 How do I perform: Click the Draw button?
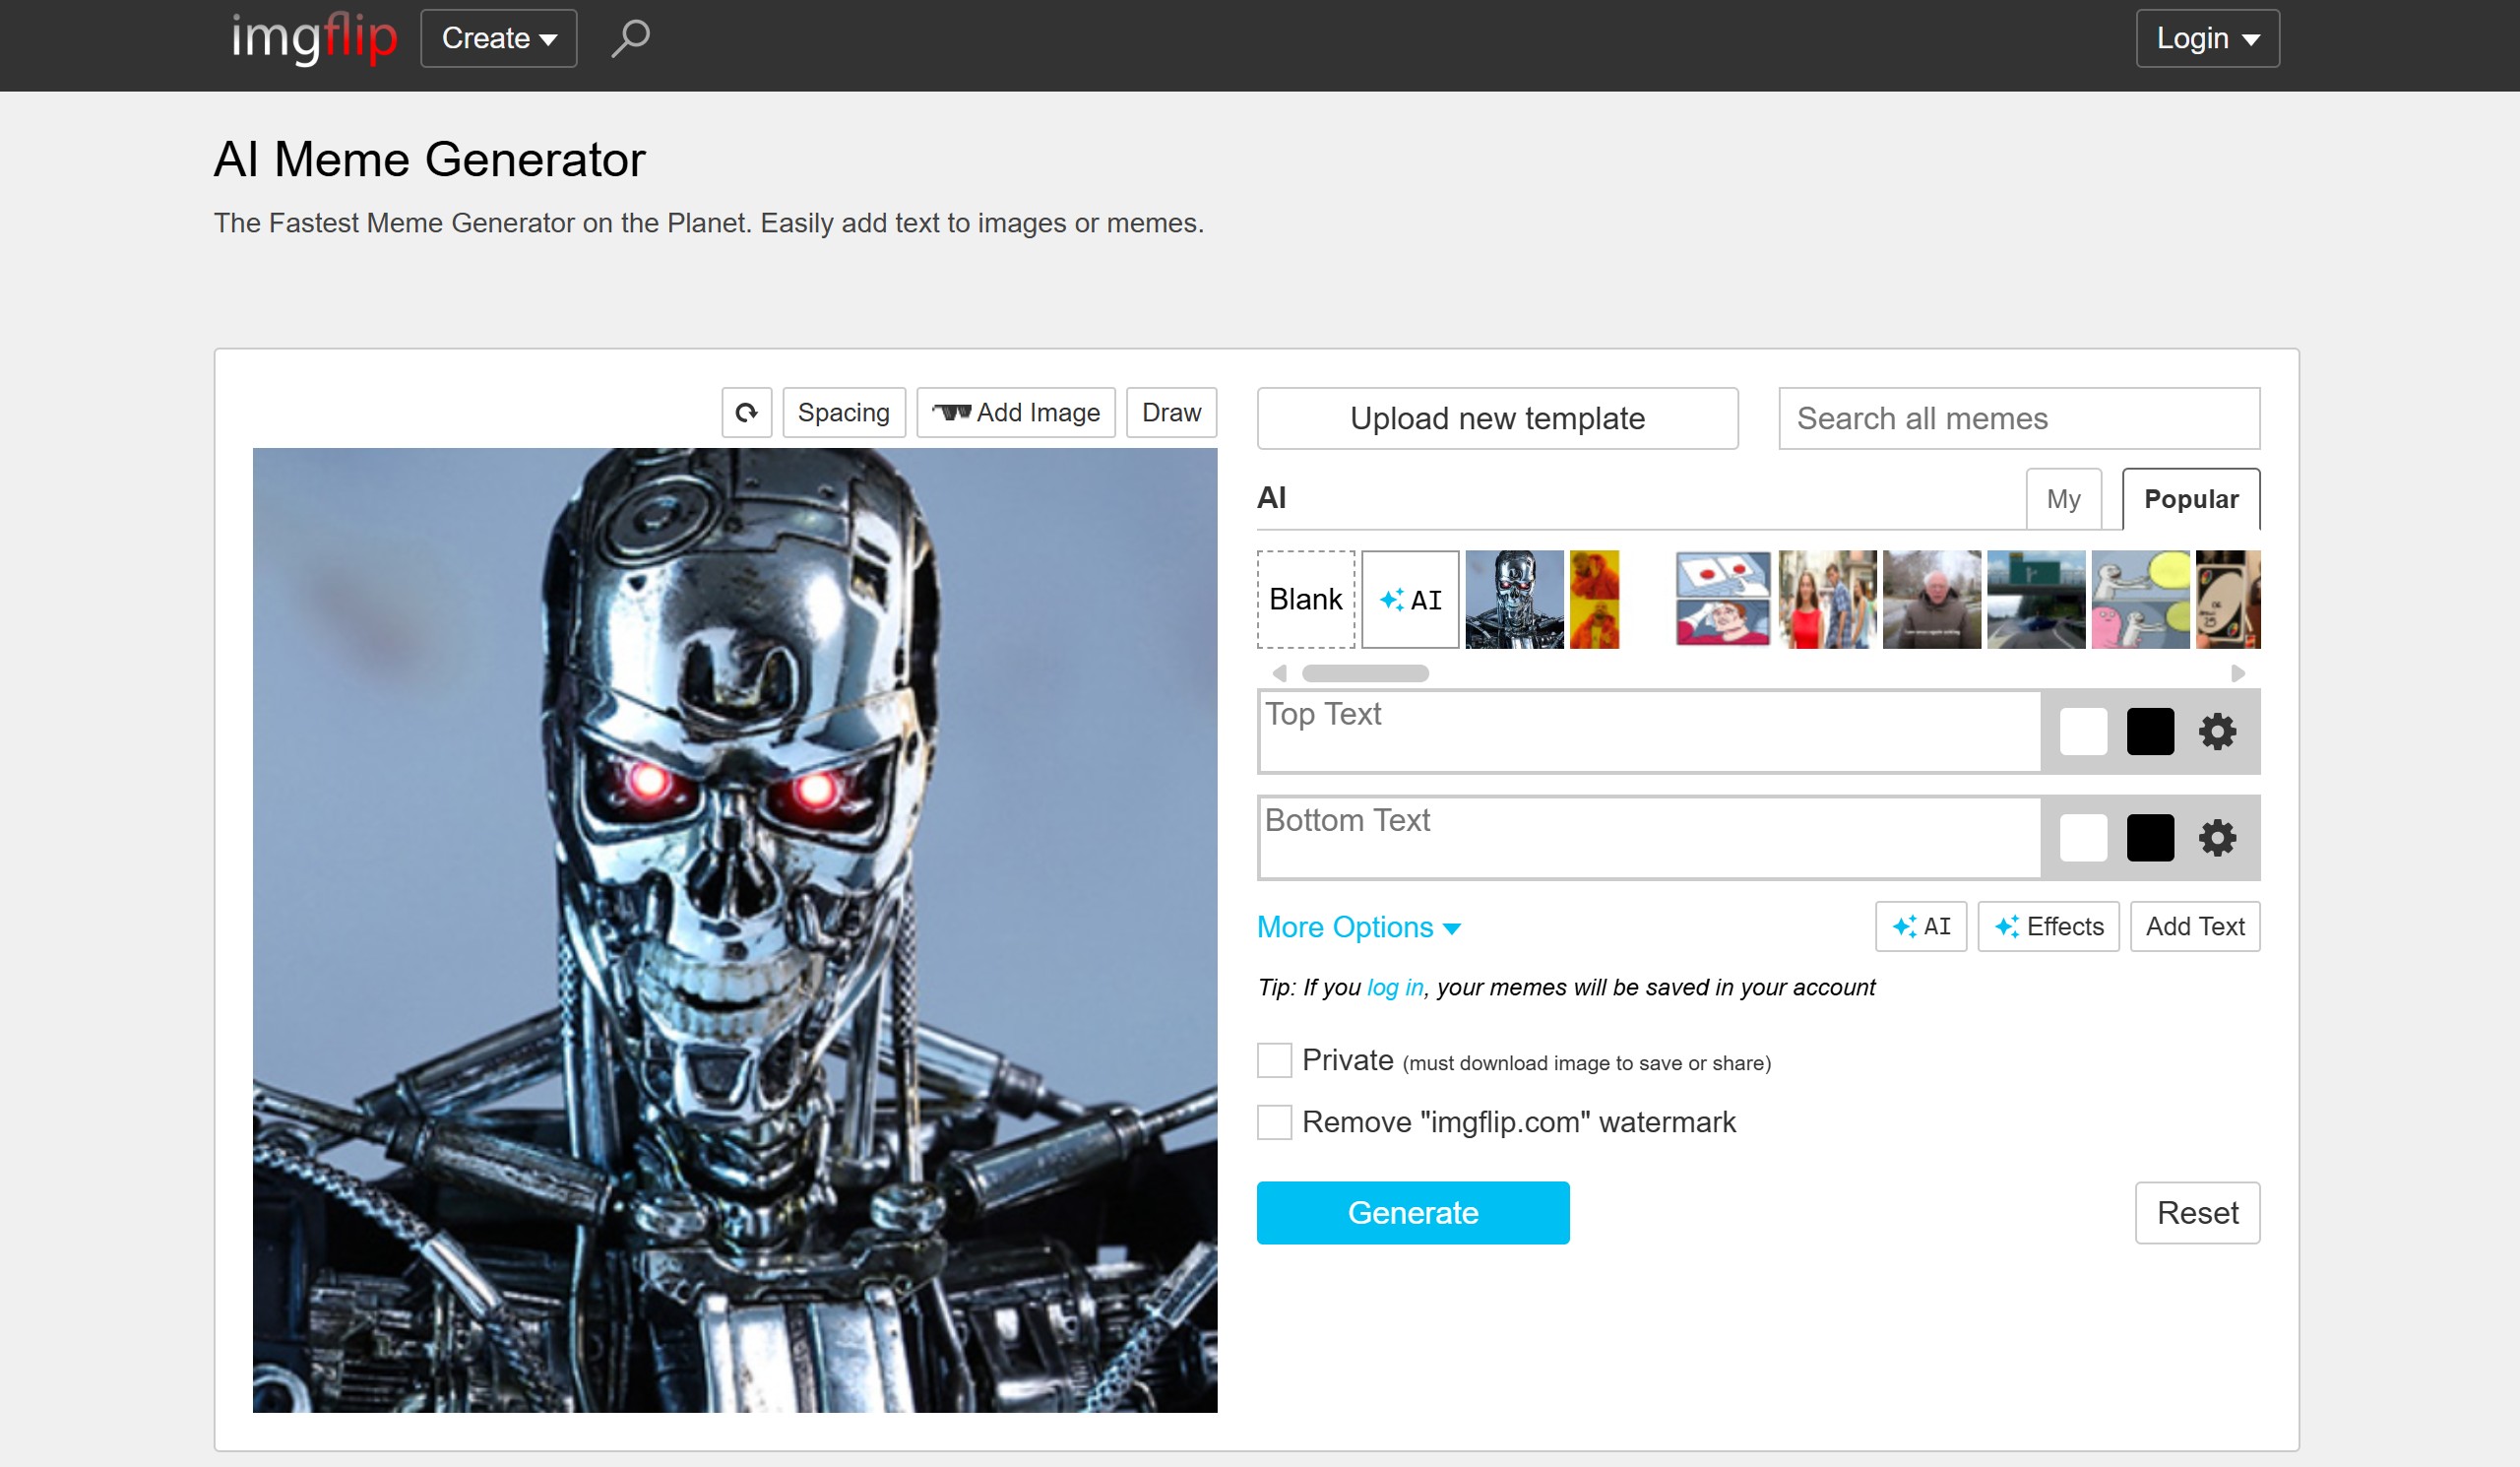(1171, 412)
